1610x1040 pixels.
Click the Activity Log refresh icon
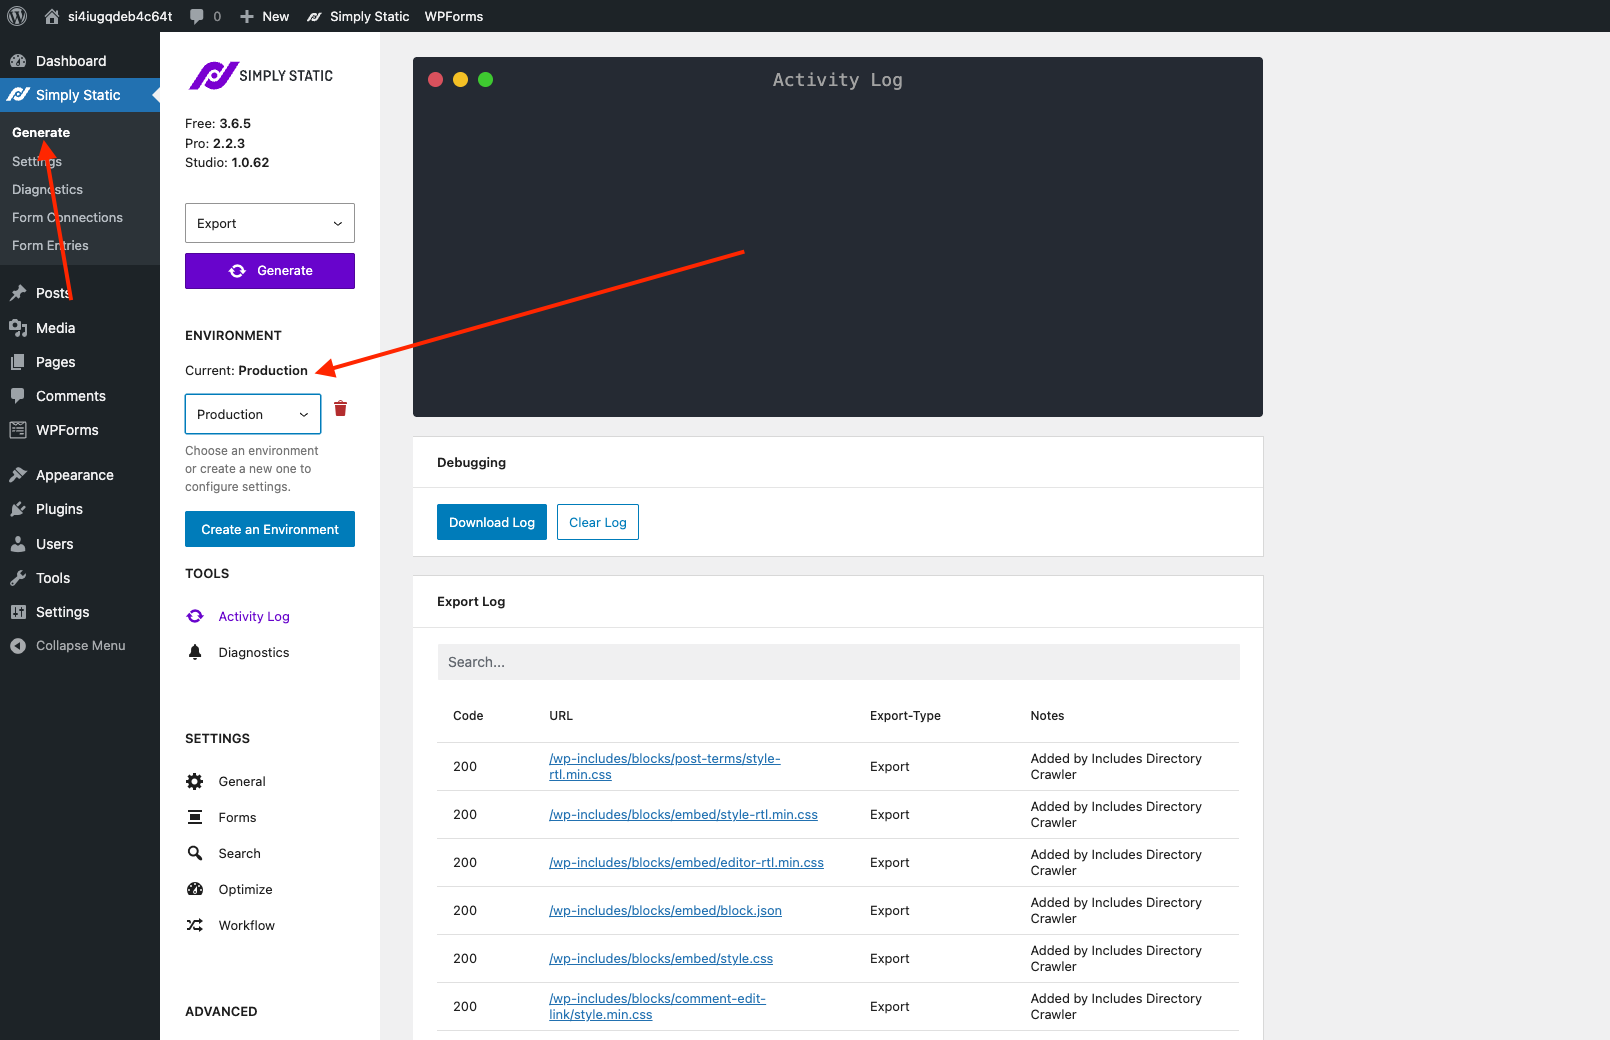click(195, 616)
